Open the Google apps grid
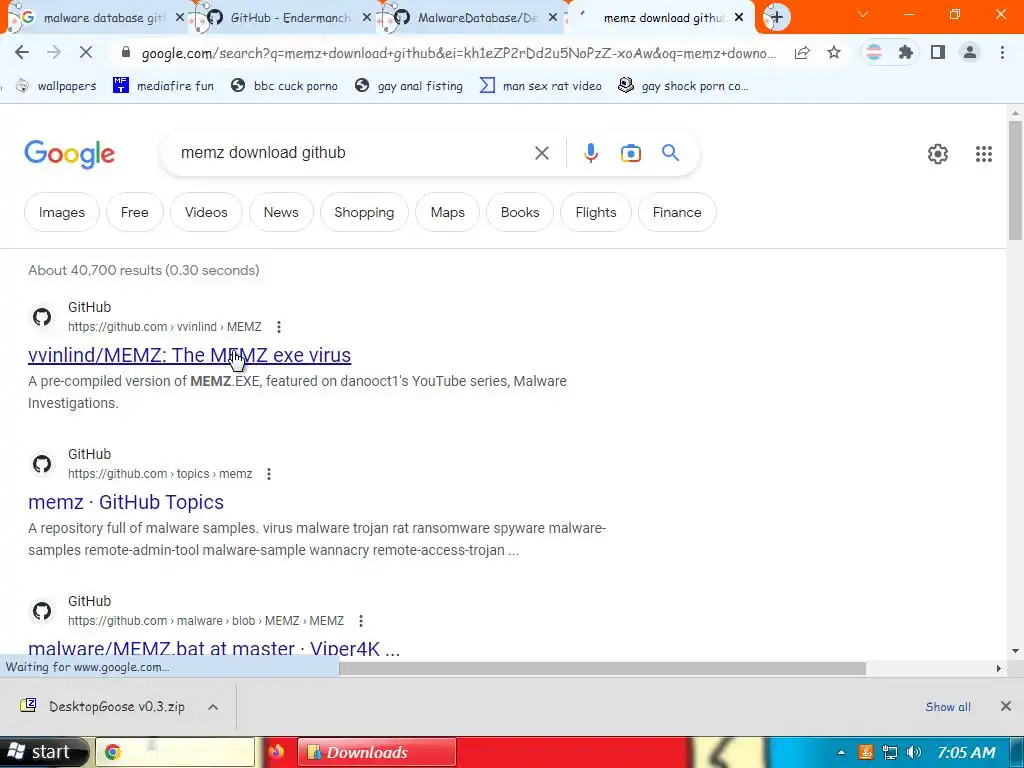Screen dimensions: 1024x768 click(984, 154)
